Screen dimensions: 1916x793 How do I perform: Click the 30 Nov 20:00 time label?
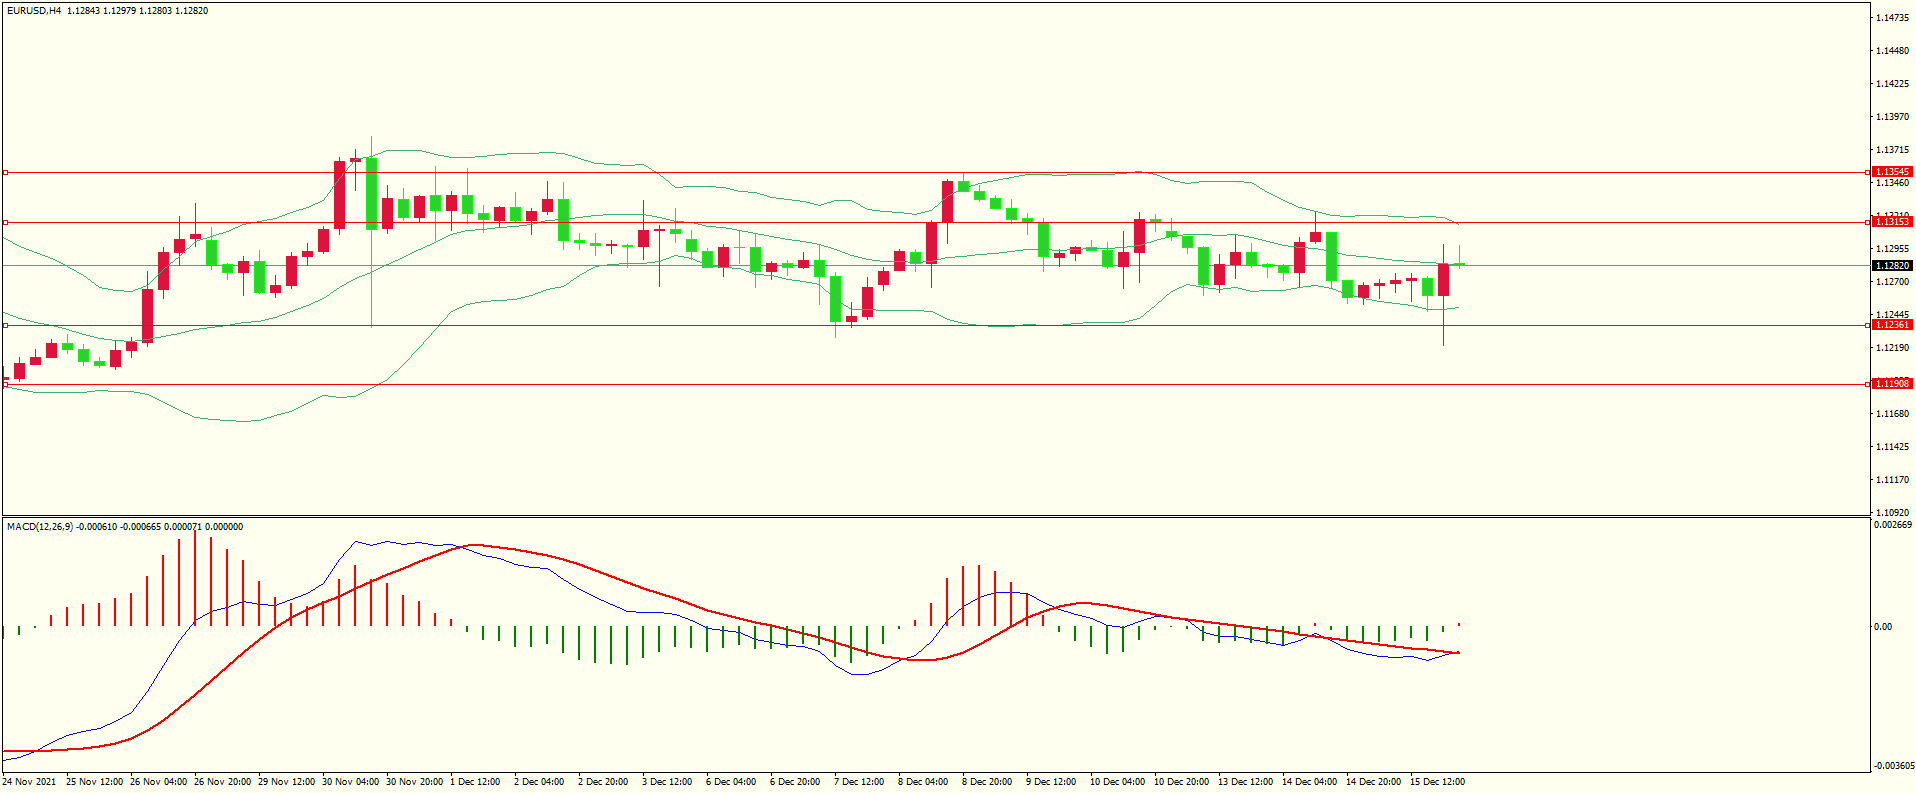tap(414, 782)
